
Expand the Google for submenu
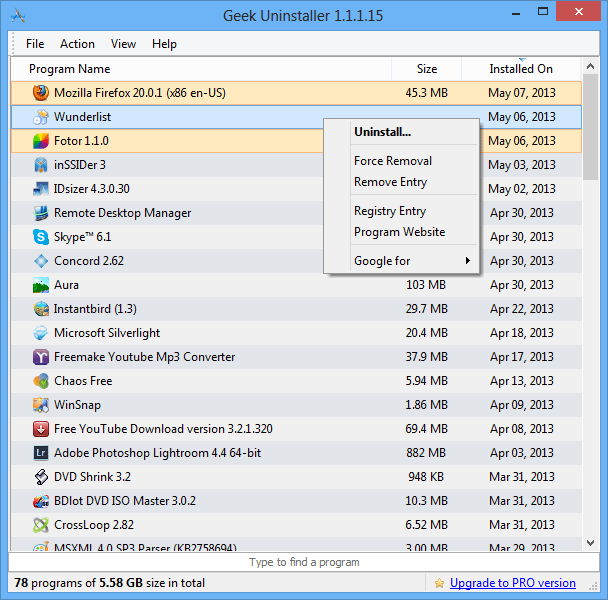[x=401, y=261]
